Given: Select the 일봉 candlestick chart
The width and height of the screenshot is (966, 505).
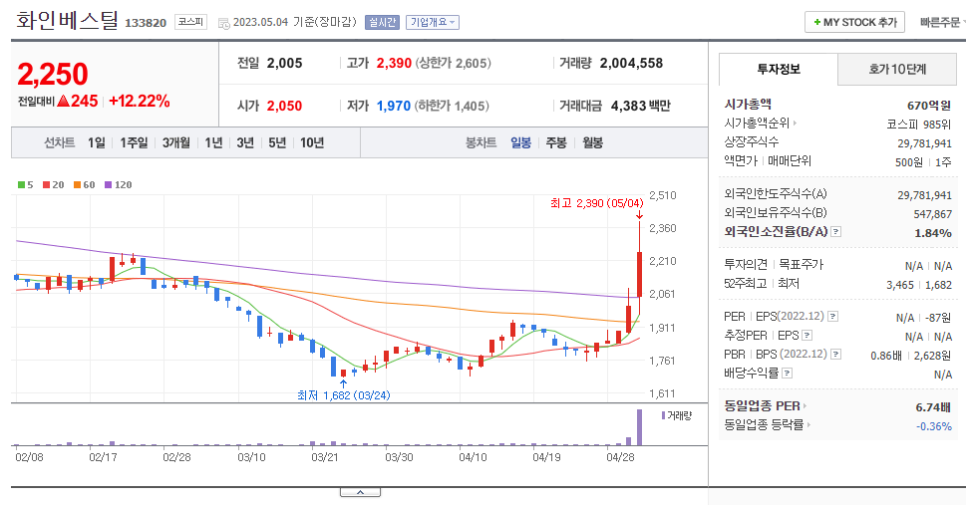Looking at the screenshot, I should tap(521, 143).
